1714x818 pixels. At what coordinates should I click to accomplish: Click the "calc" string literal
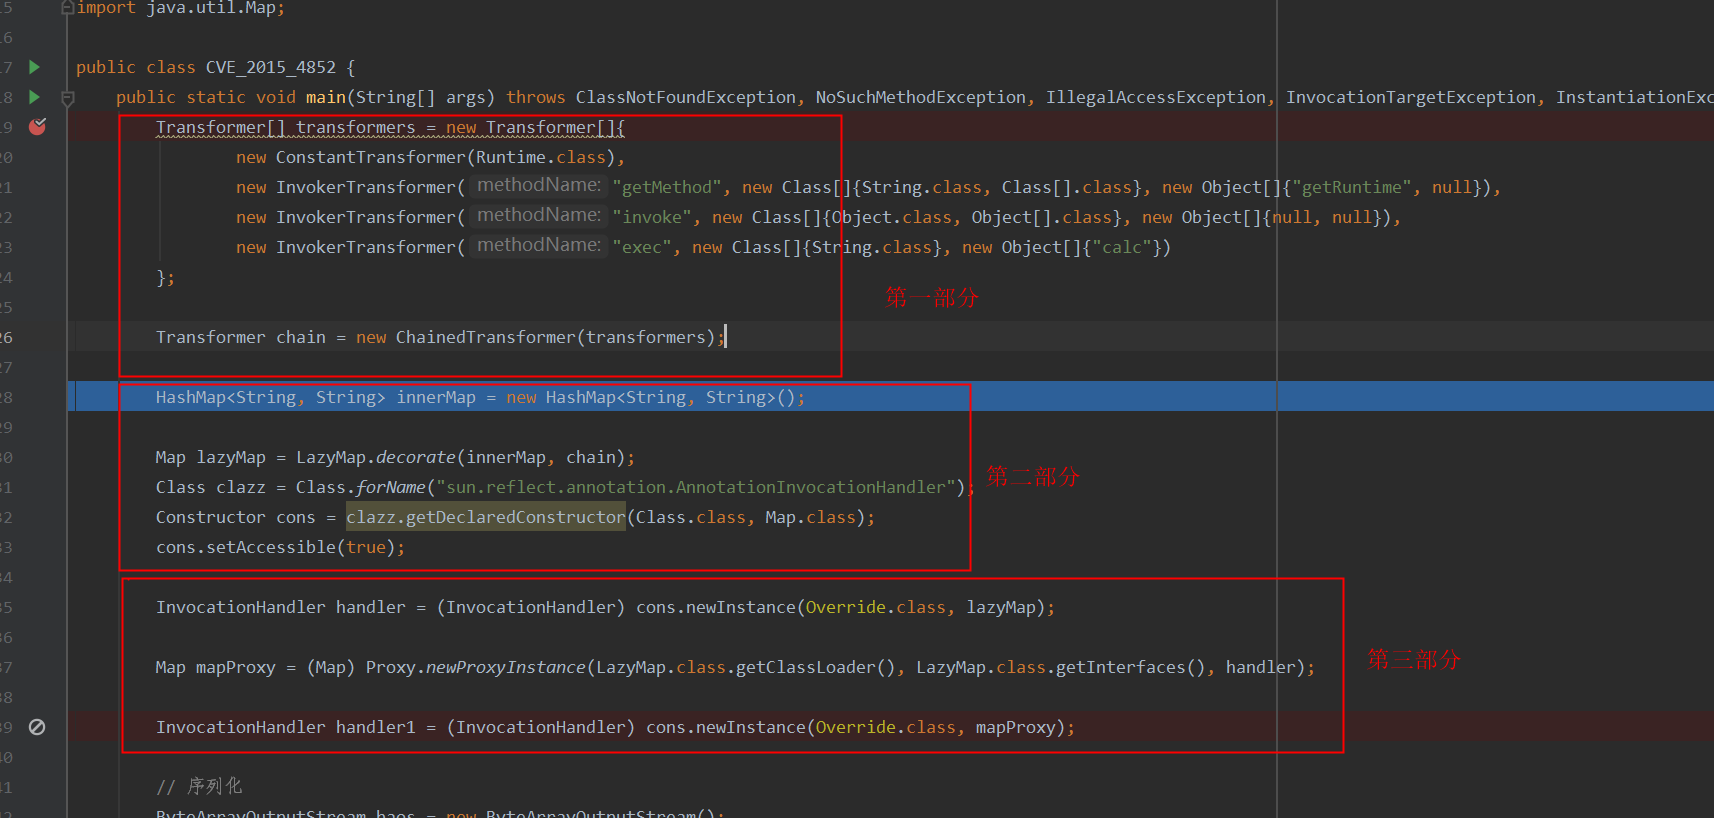[x=1122, y=247]
